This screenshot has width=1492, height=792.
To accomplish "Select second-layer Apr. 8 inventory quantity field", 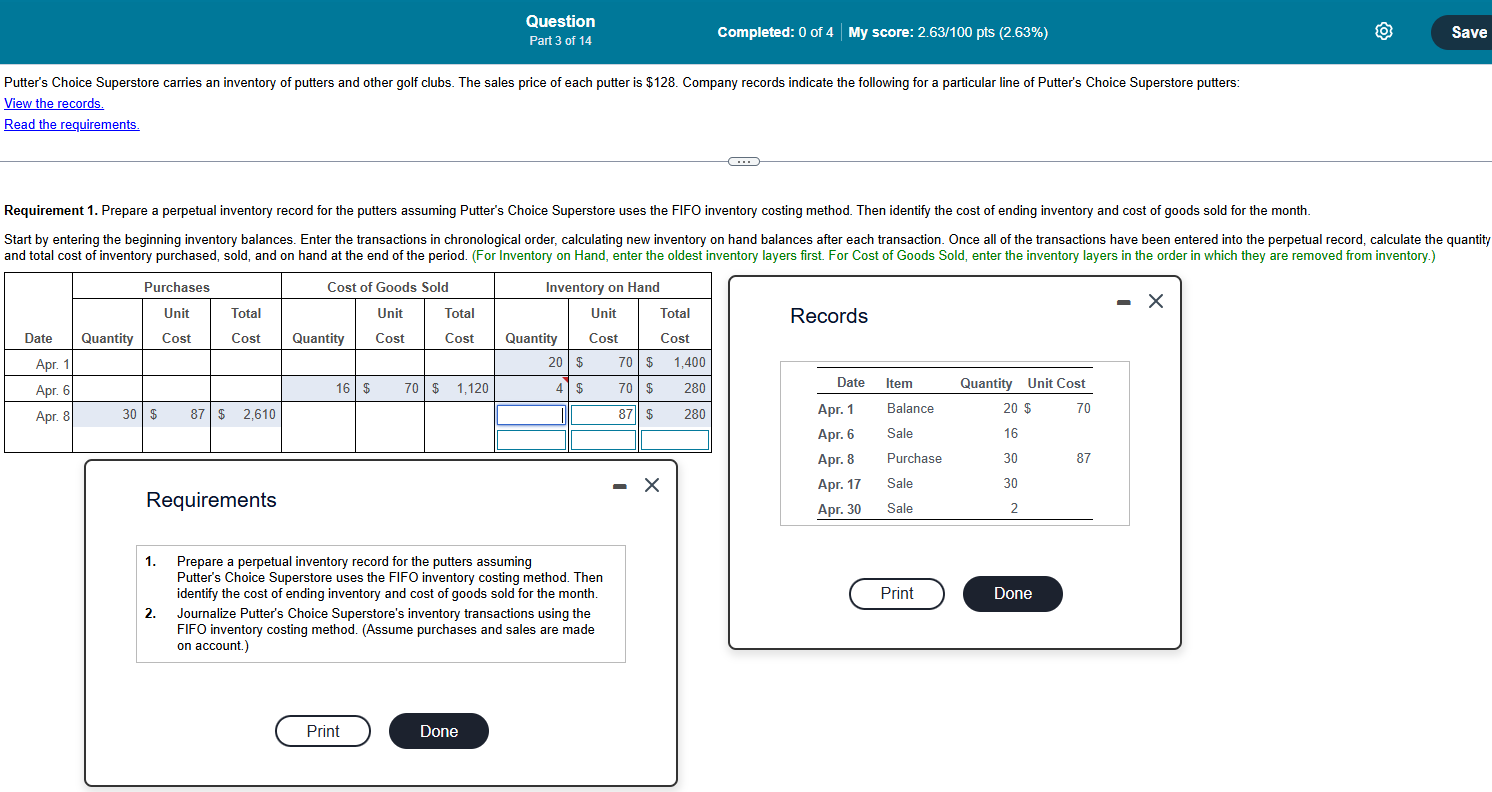I will click(532, 440).
